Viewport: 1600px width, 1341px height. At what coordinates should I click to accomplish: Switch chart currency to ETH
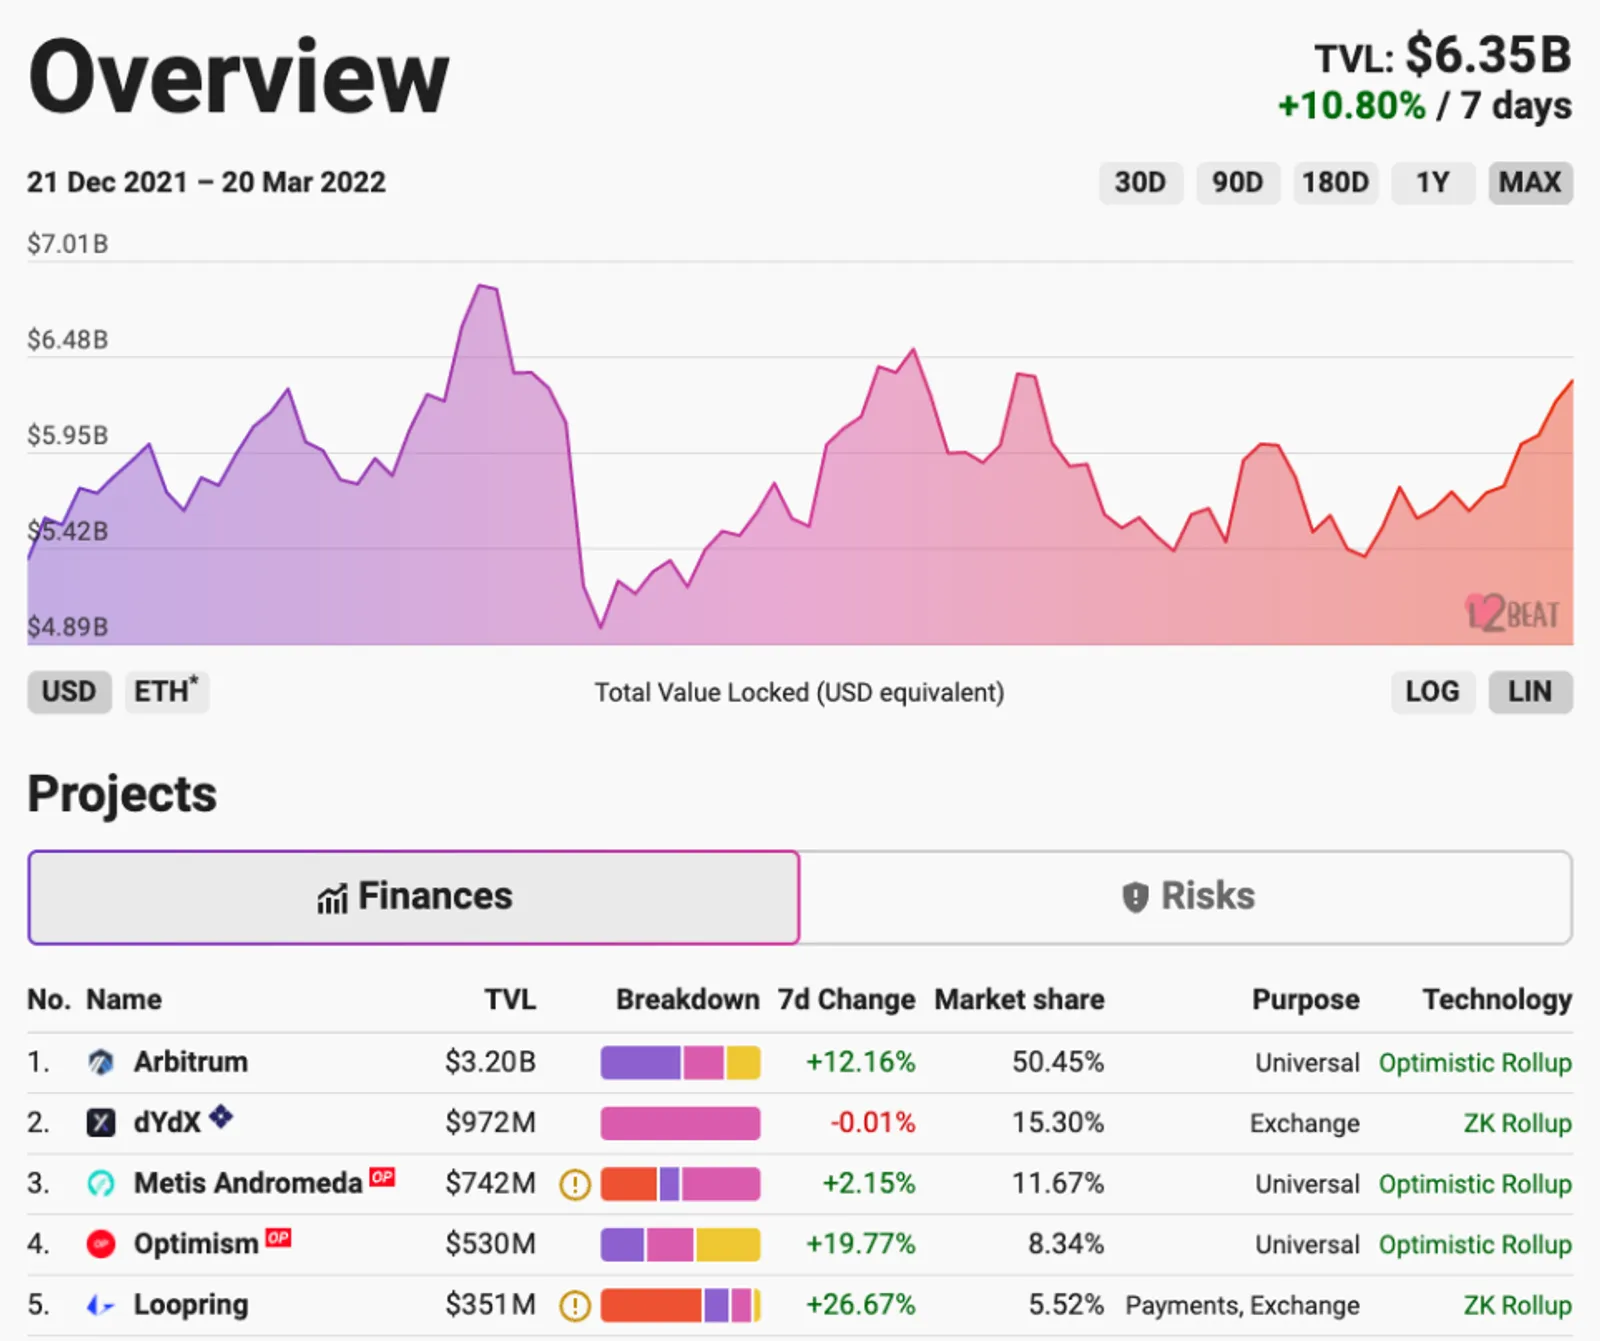tap(167, 692)
